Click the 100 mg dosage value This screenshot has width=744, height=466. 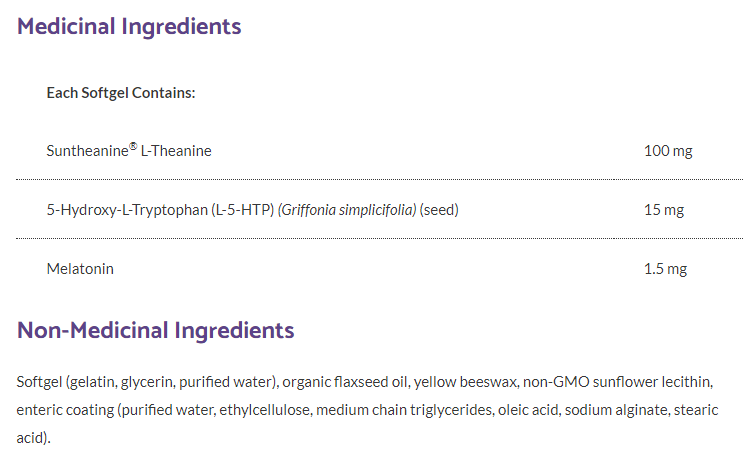coord(668,151)
